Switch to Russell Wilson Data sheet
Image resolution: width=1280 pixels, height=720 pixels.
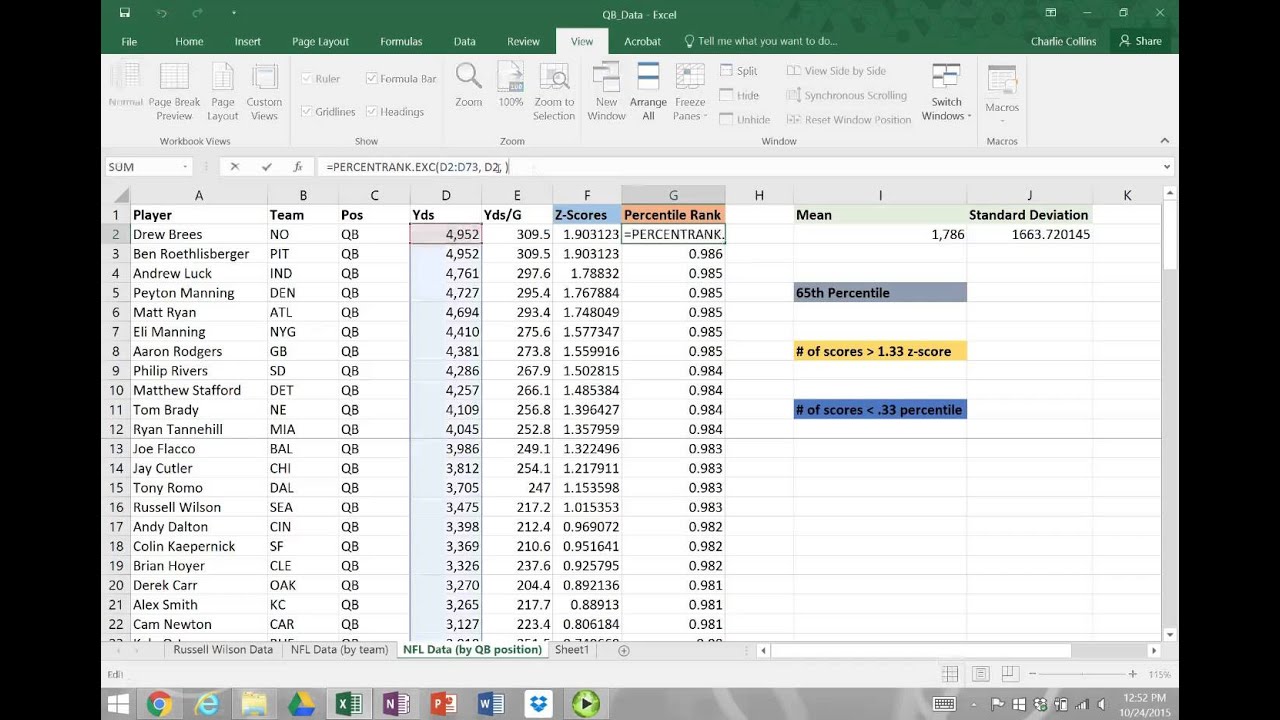click(223, 650)
